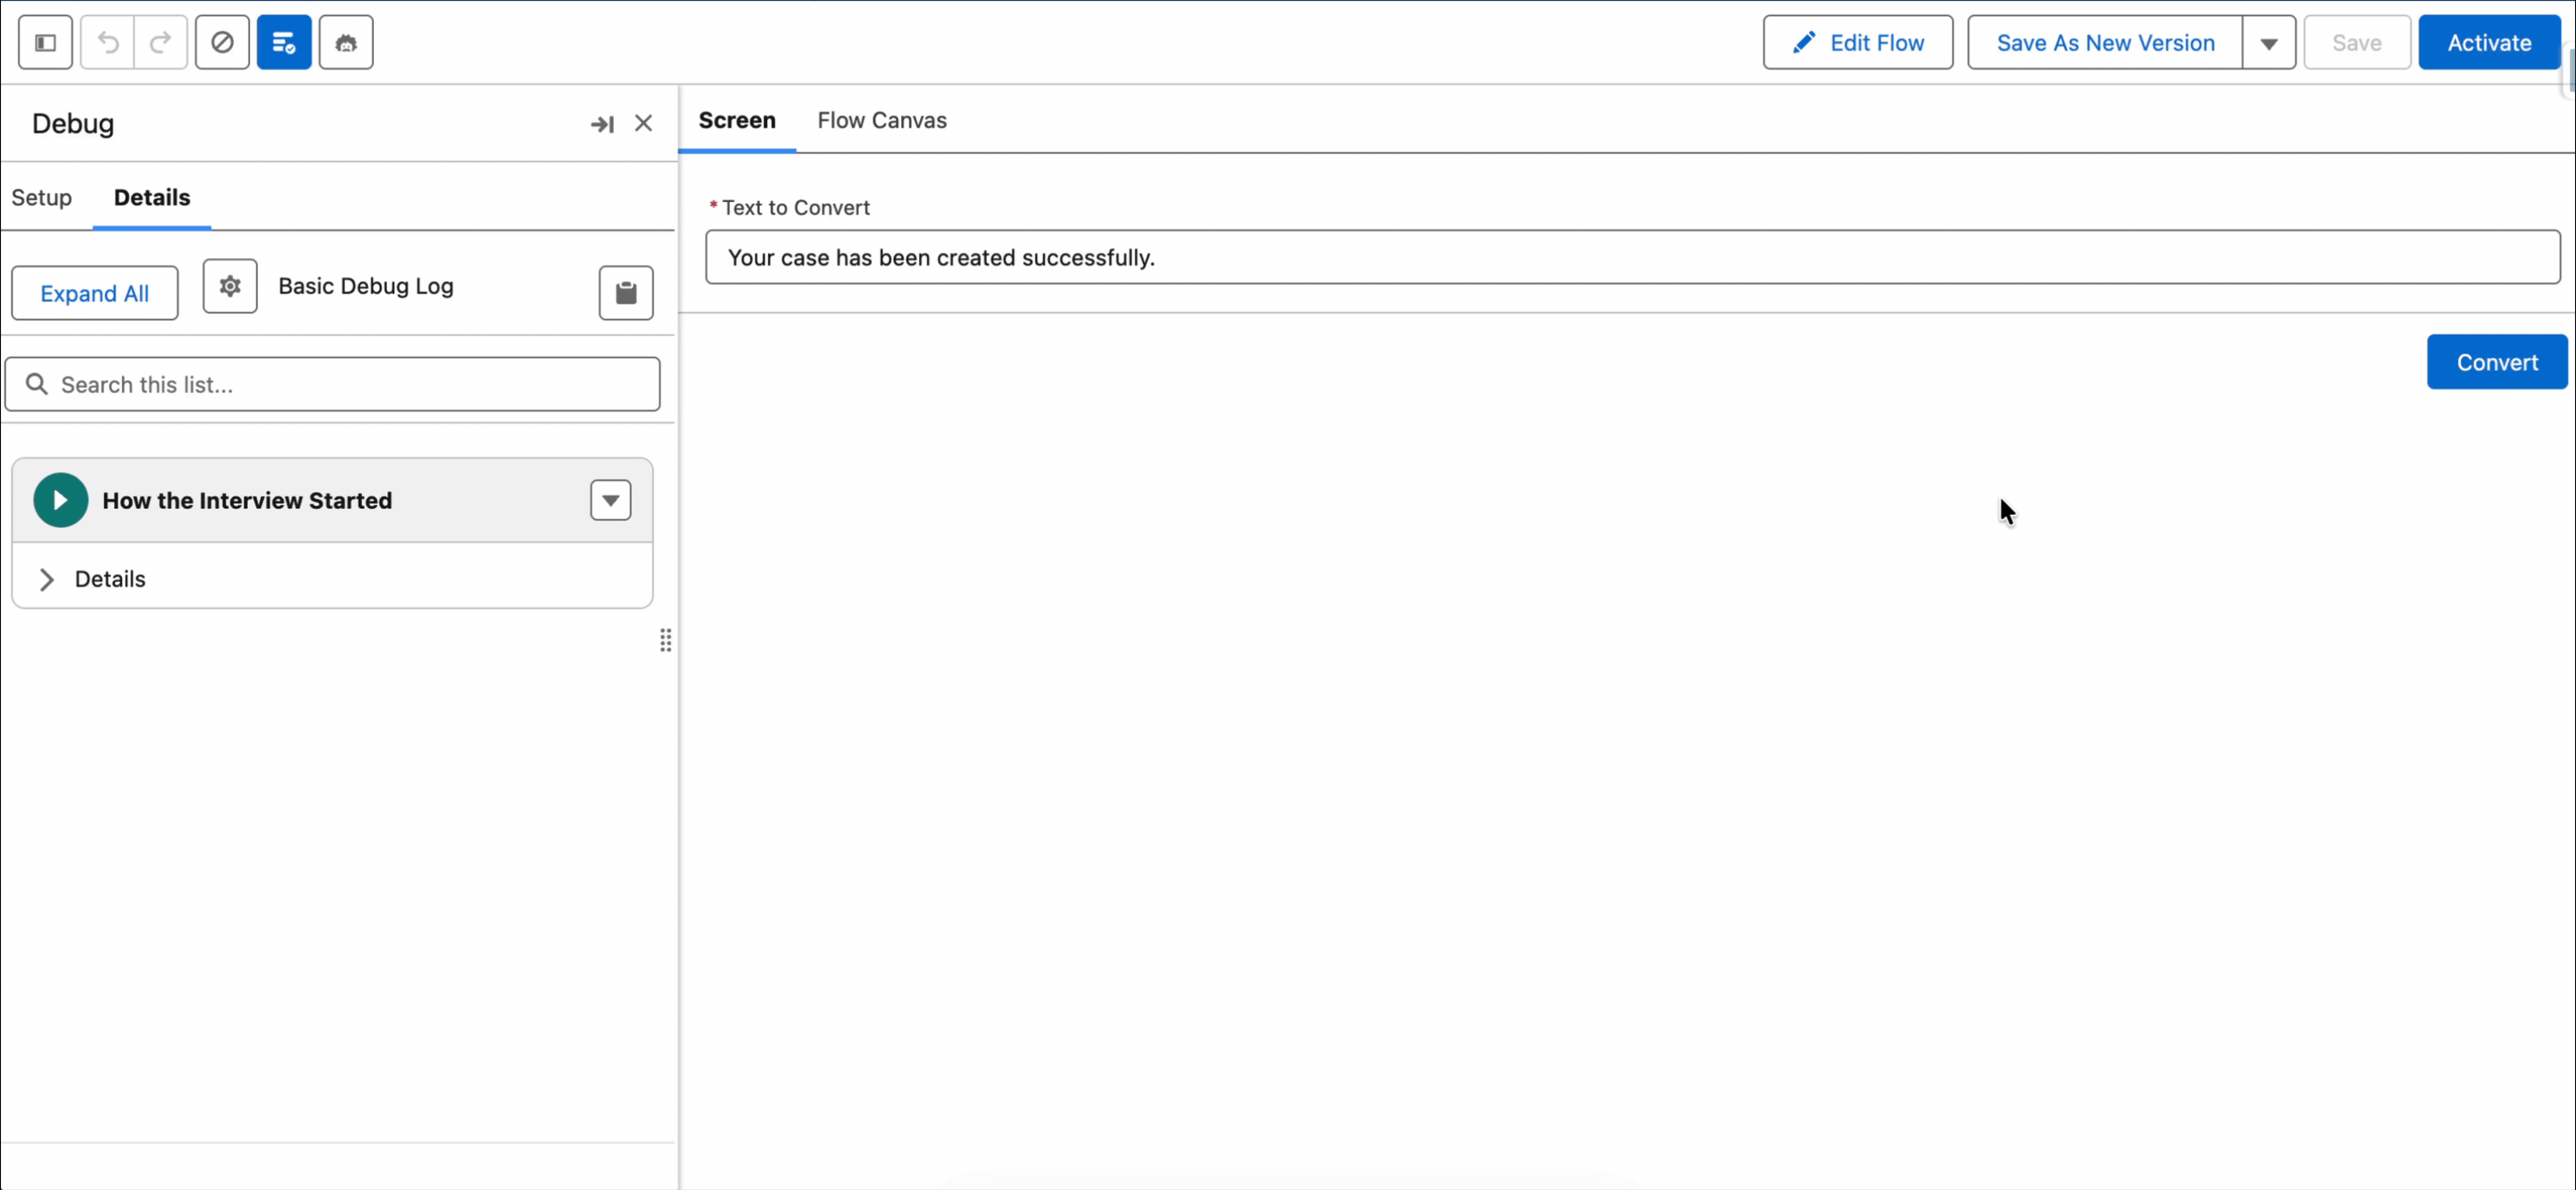
Task: Toggle the left toolbox panel icon
Action: click(x=45, y=42)
